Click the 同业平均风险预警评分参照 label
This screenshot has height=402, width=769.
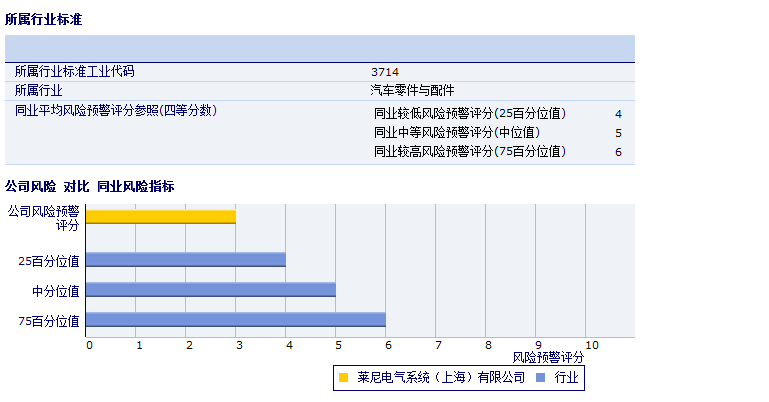(x=116, y=110)
